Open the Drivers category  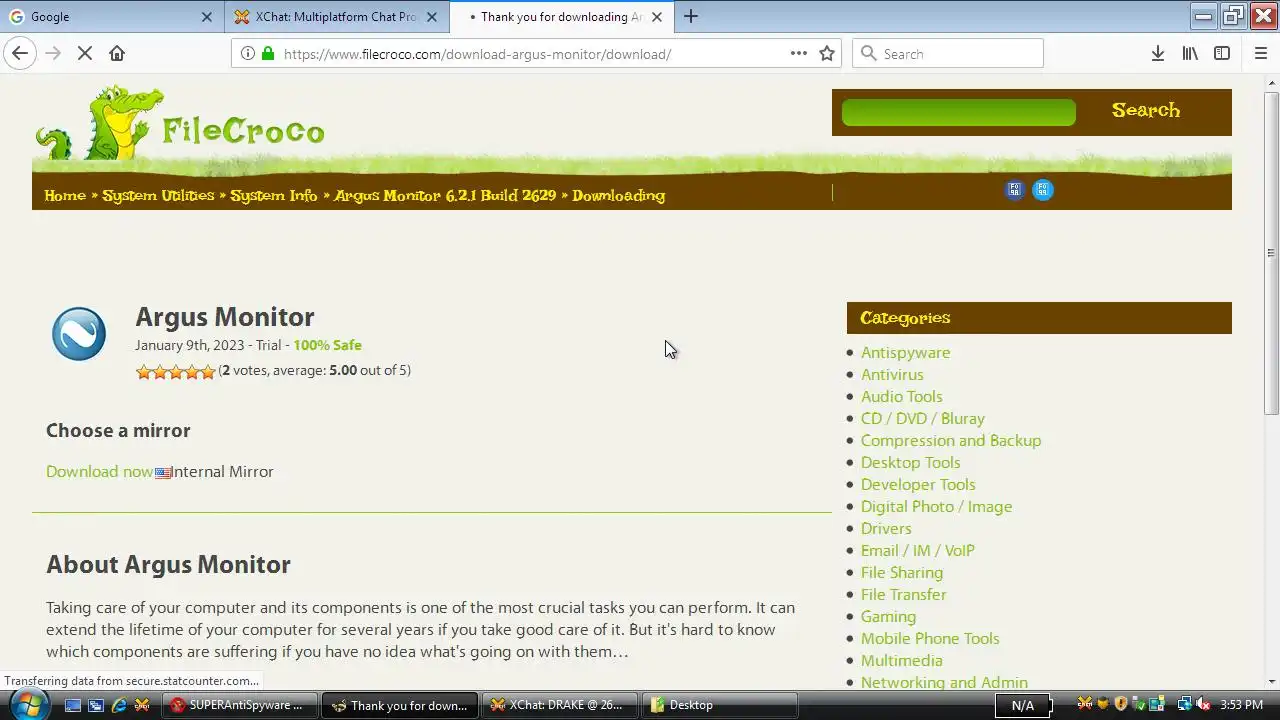[886, 528]
